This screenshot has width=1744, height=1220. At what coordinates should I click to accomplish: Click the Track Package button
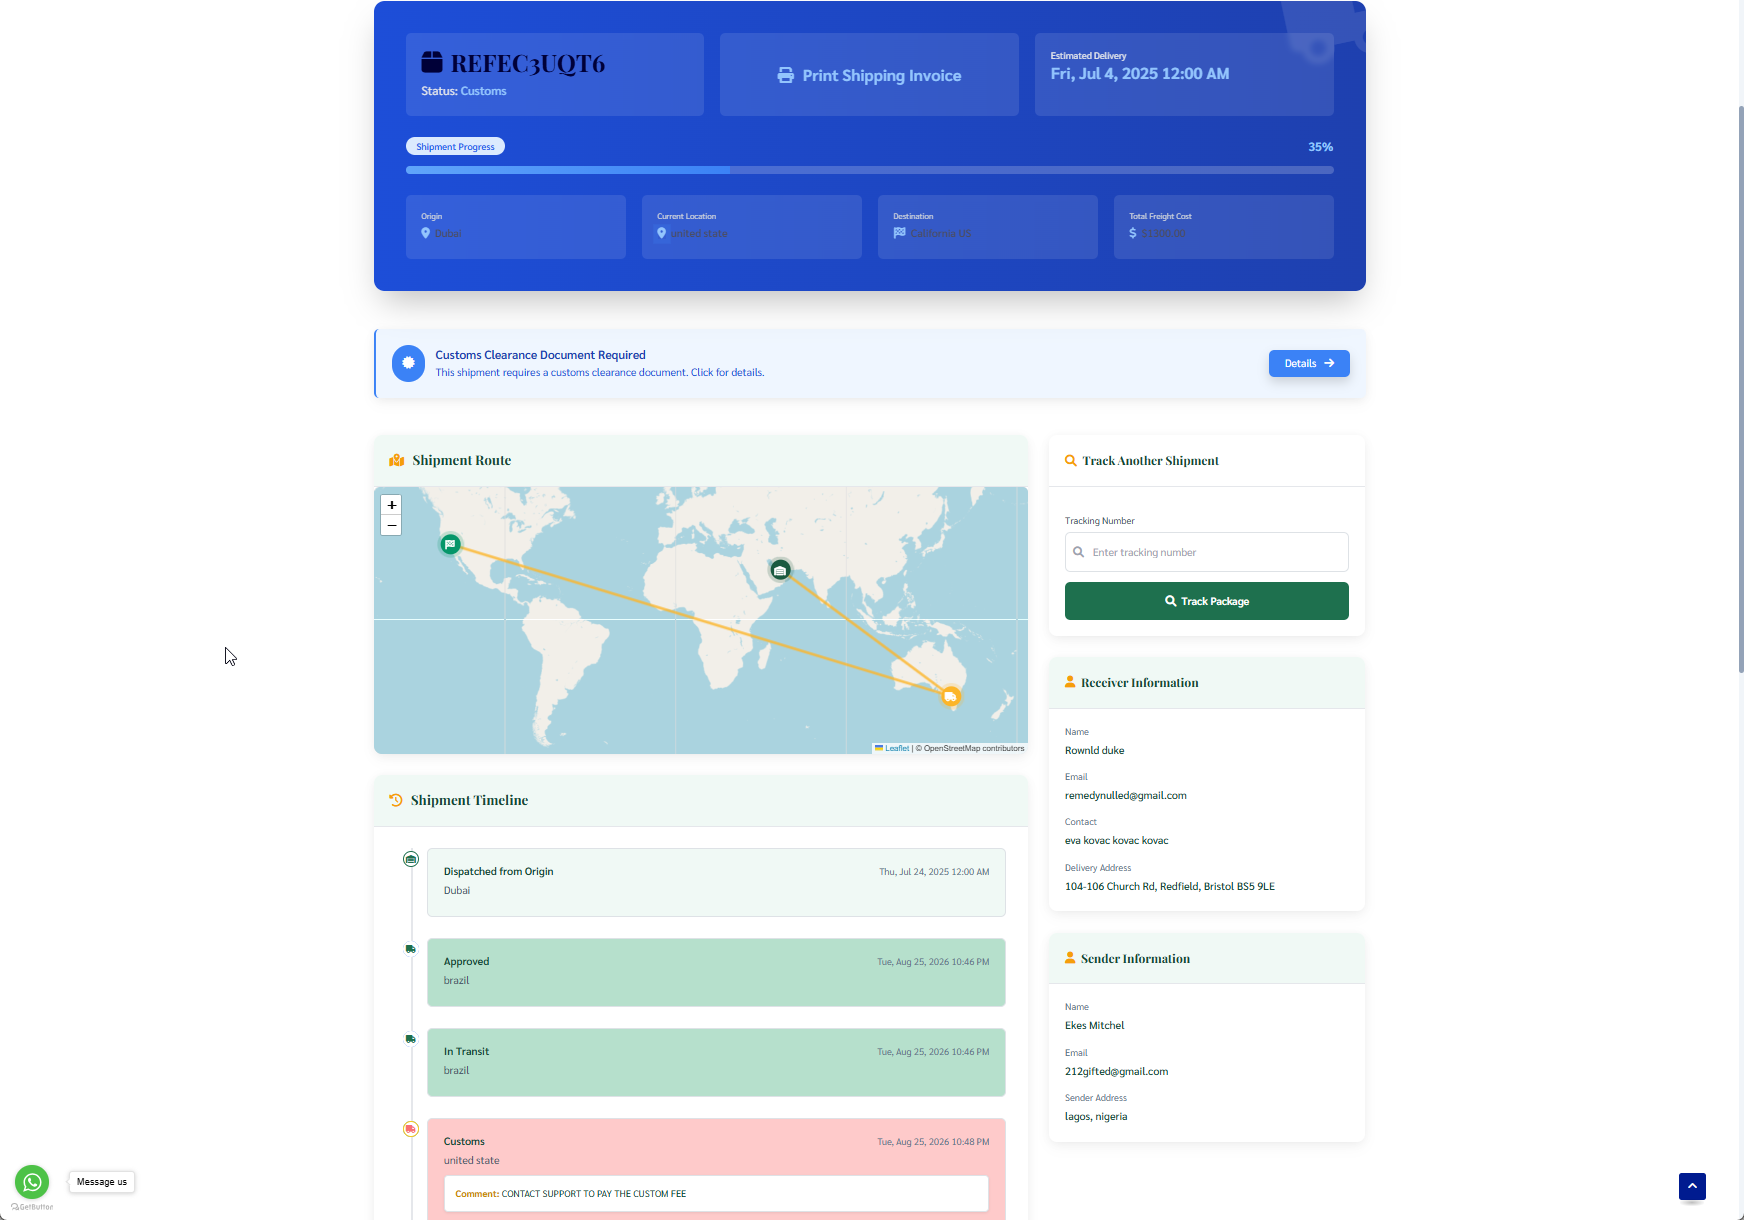1206,601
